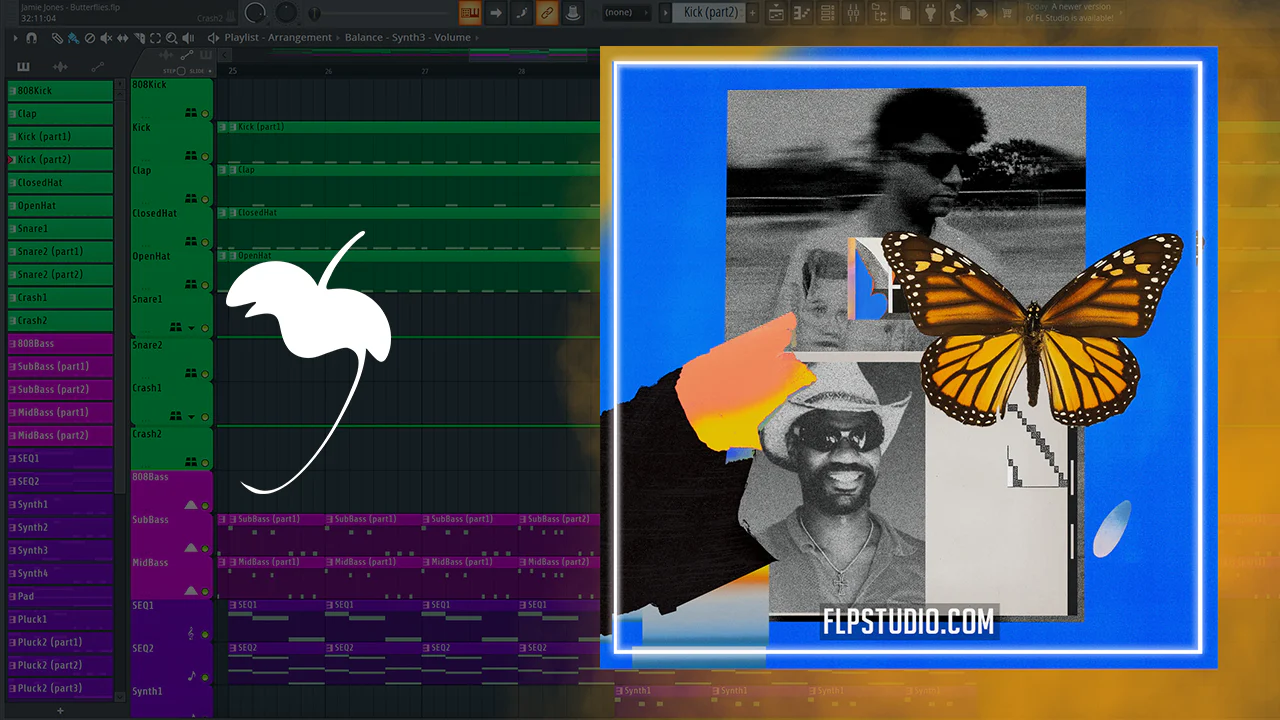Viewport: 1280px width, 720px height.
Task: Open the arrow after Balance - Synth3 - Volume
Action: tap(477, 38)
